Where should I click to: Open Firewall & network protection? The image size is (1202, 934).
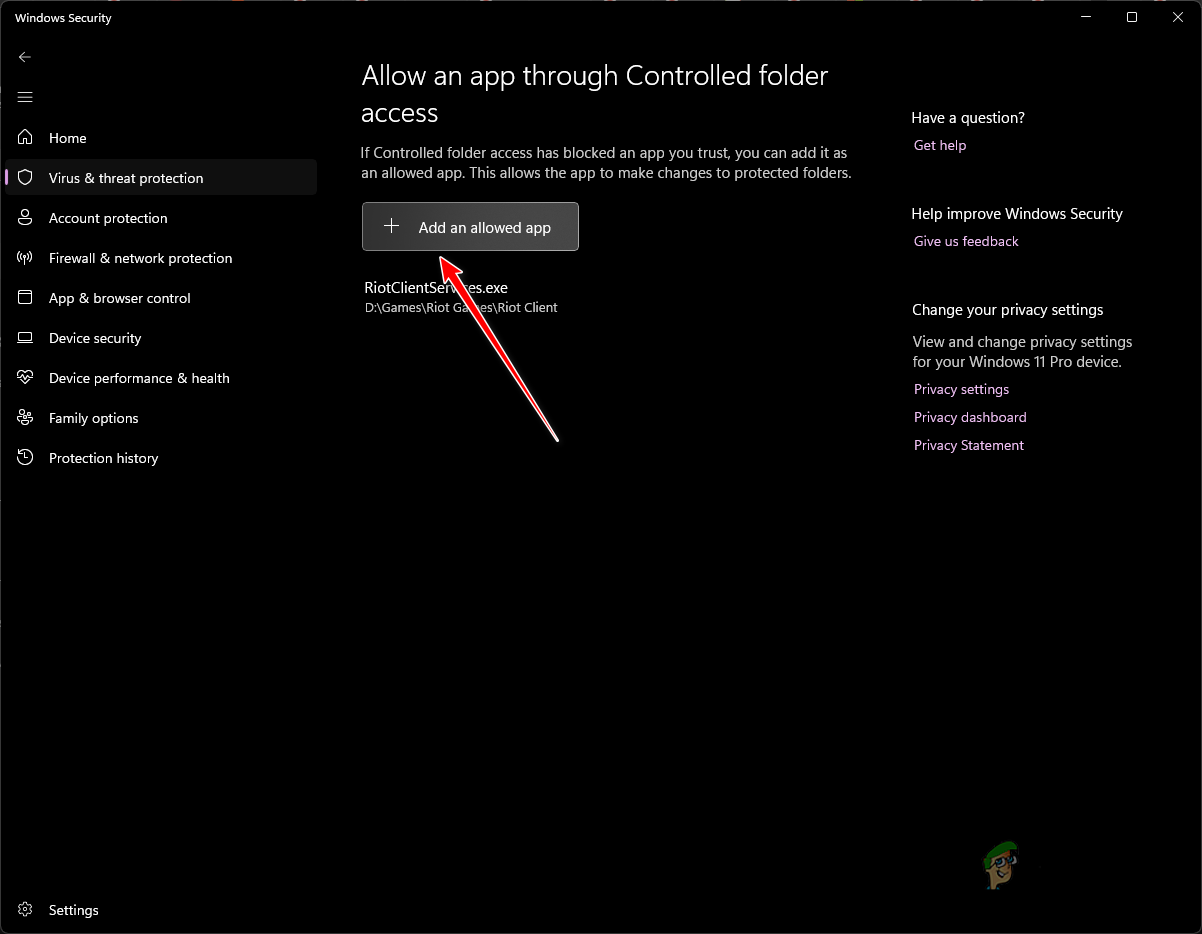(x=140, y=258)
